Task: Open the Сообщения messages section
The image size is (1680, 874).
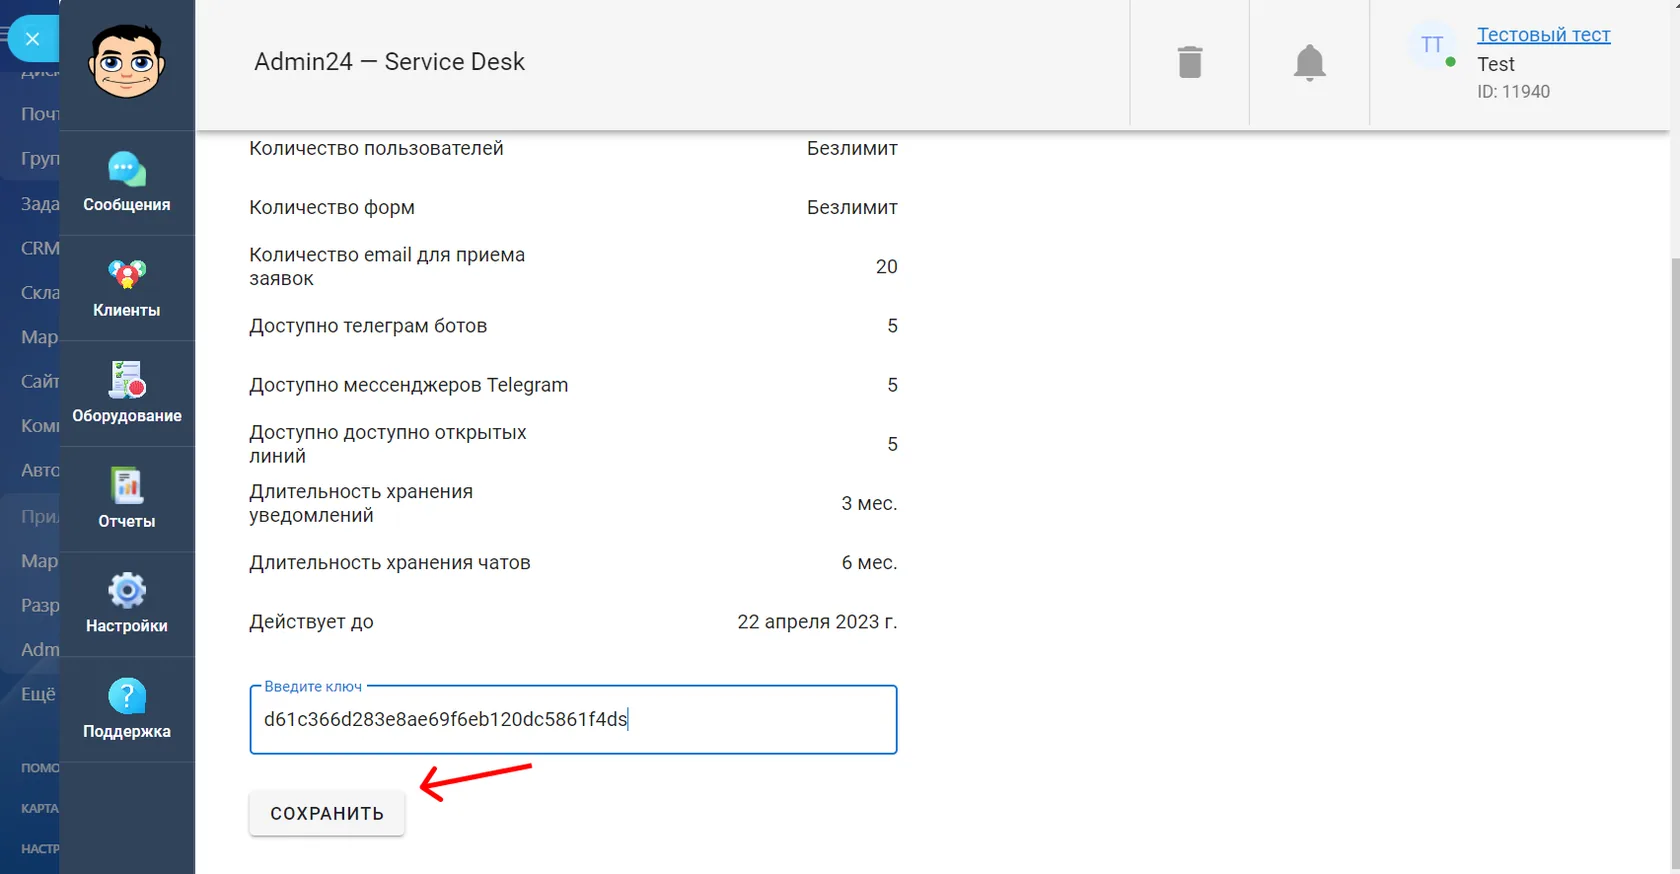Action: [x=127, y=183]
